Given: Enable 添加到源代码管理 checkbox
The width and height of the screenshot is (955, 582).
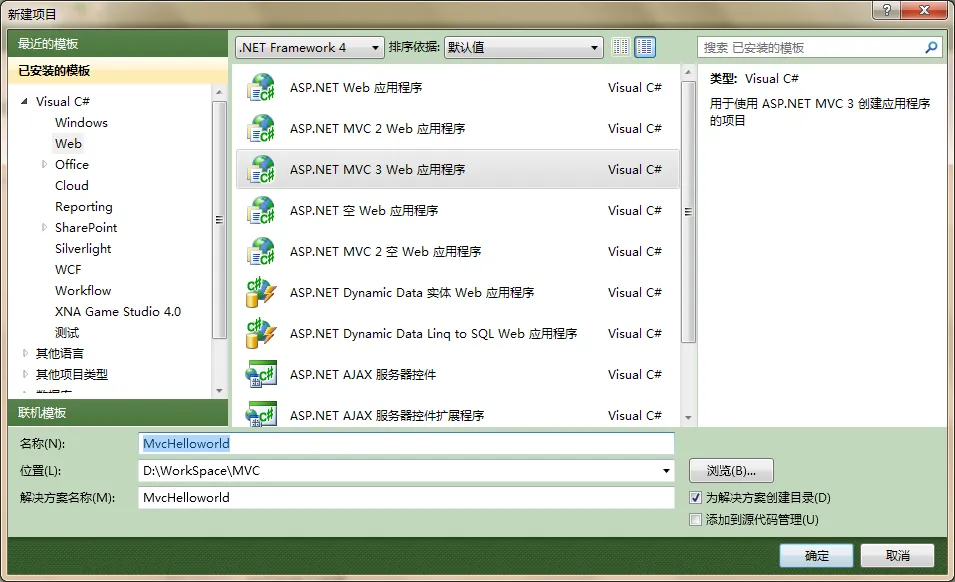Looking at the screenshot, I should tap(696, 520).
